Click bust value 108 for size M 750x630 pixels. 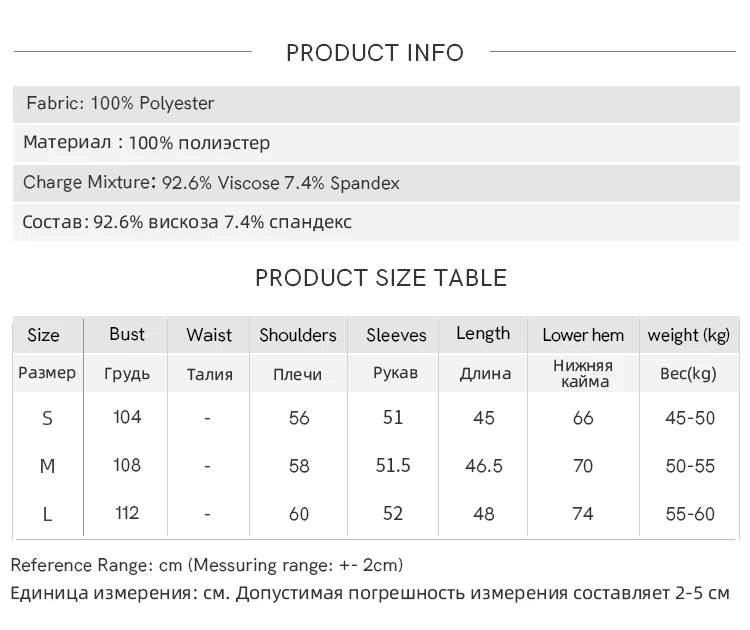point(127,465)
